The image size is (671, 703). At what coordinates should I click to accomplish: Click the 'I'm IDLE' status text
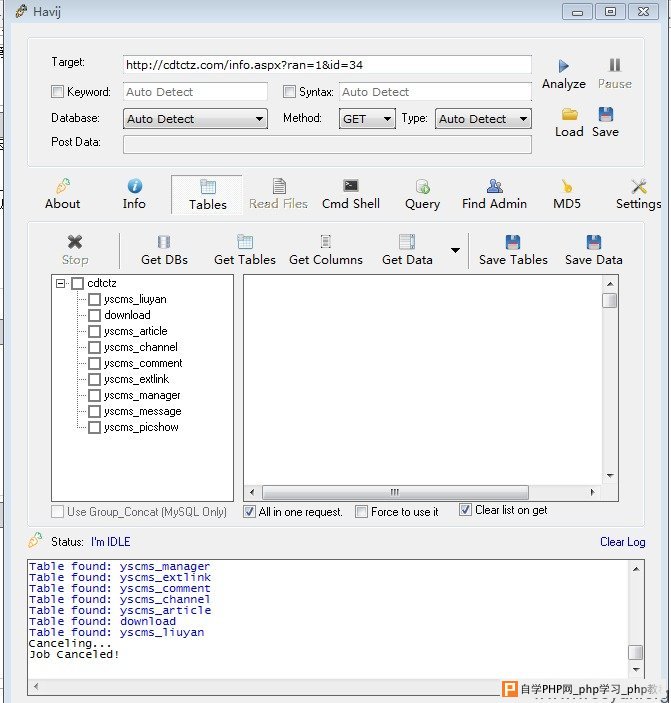111,542
